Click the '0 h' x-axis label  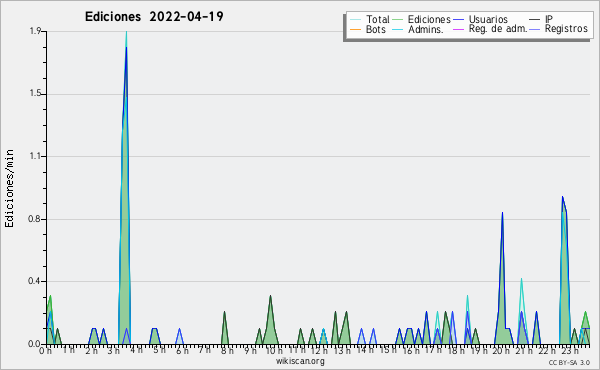[x=45, y=351]
